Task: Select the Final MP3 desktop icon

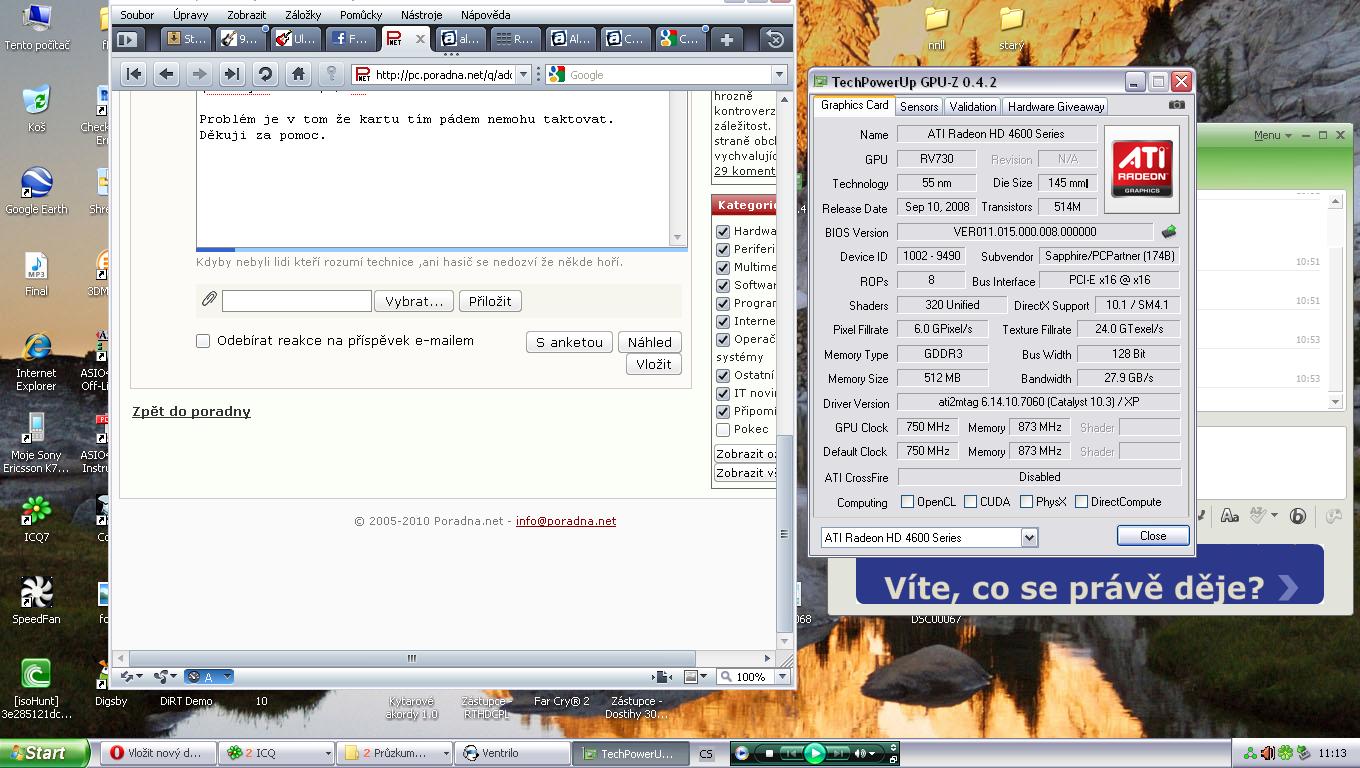Action: coord(36,273)
